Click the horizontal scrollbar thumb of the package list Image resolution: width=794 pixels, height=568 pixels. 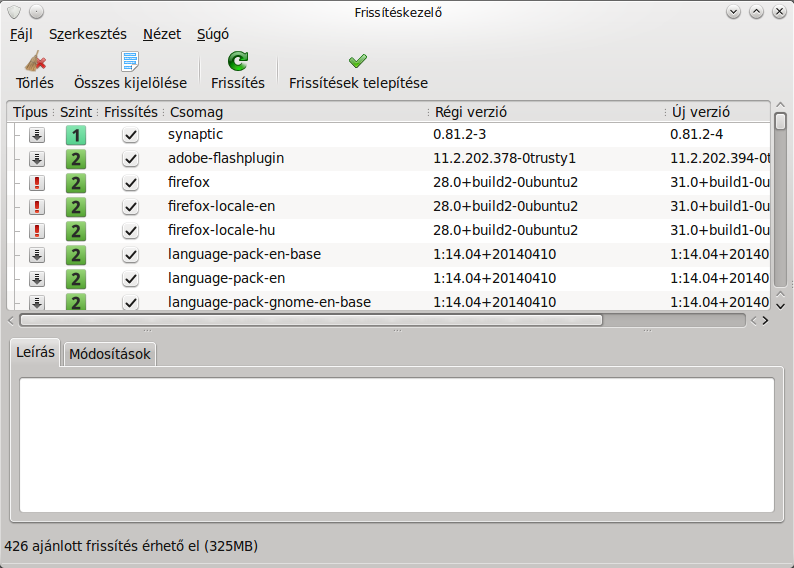311,320
